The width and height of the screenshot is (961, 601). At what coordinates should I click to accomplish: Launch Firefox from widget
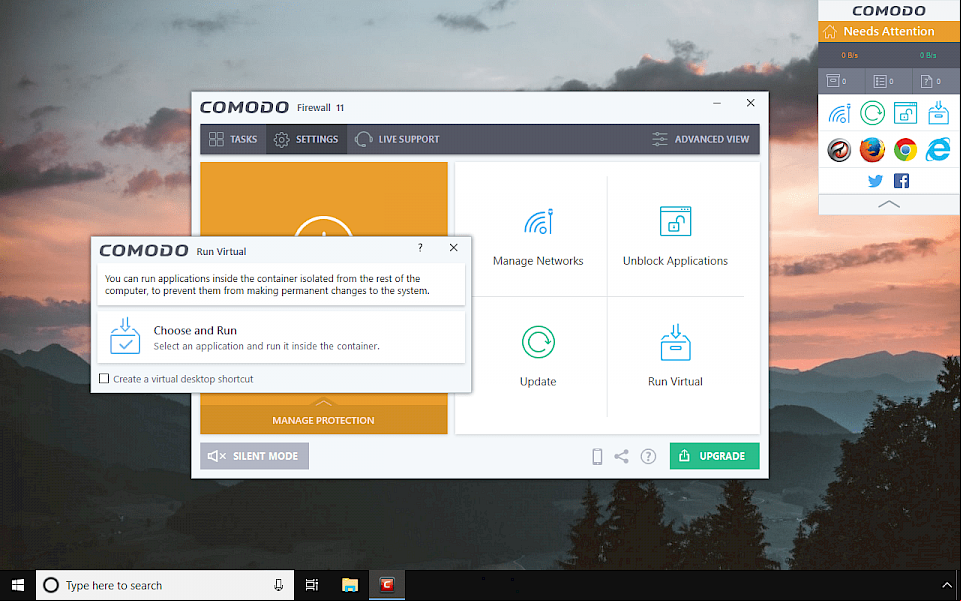872,149
